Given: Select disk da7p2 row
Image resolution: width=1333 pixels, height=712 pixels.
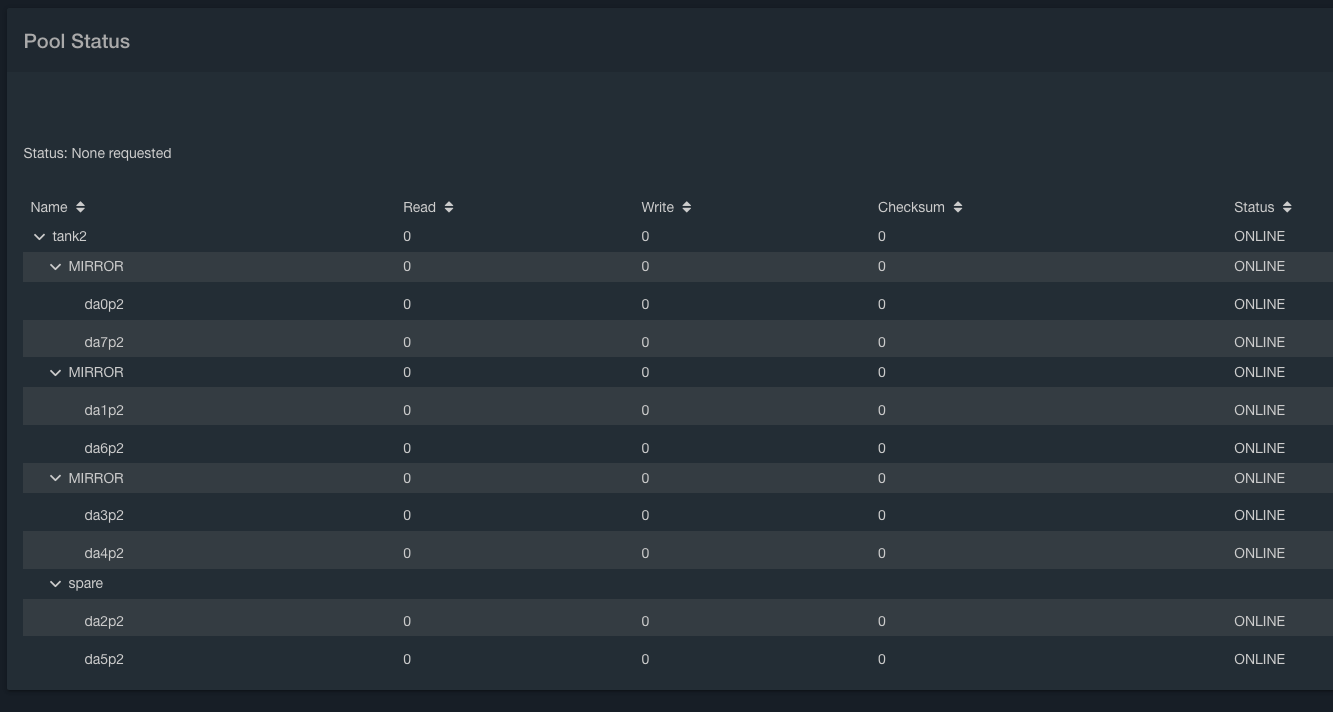Looking at the screenshot, I should tap(678, 342).
